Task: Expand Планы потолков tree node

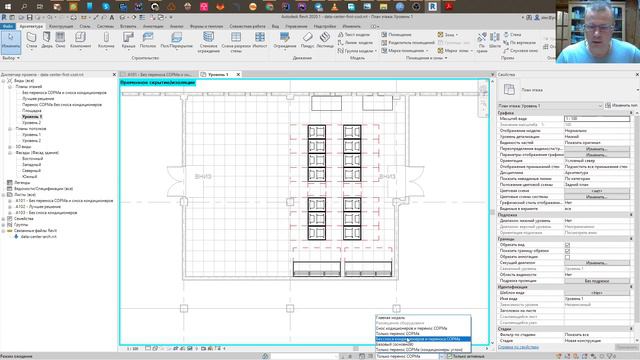Action: 10,129
